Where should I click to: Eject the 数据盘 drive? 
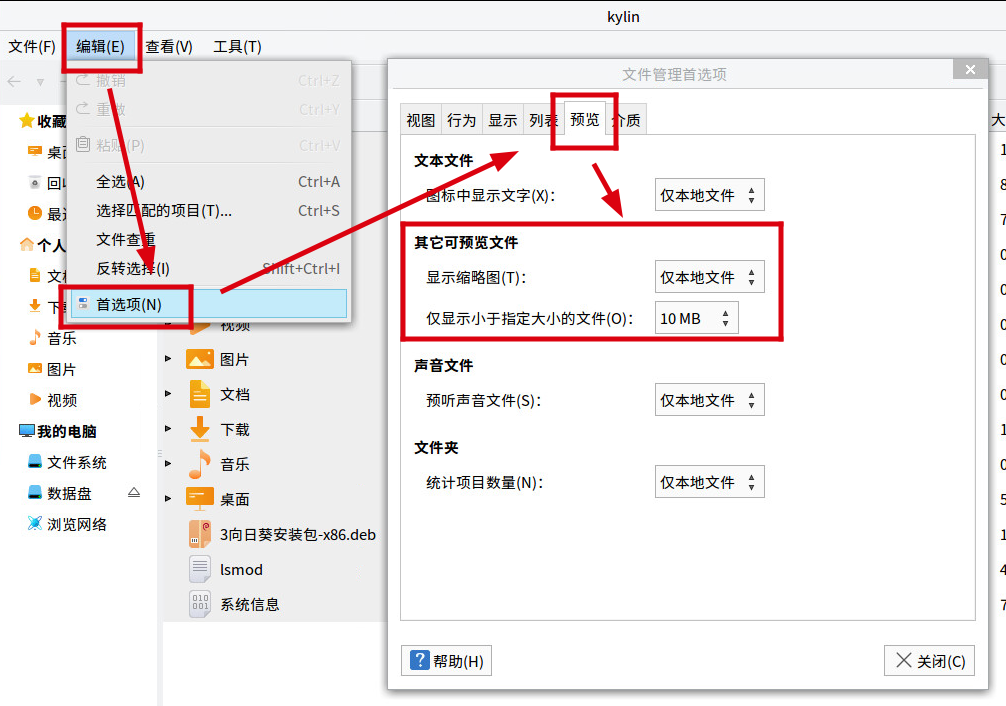tap(134, 493)
